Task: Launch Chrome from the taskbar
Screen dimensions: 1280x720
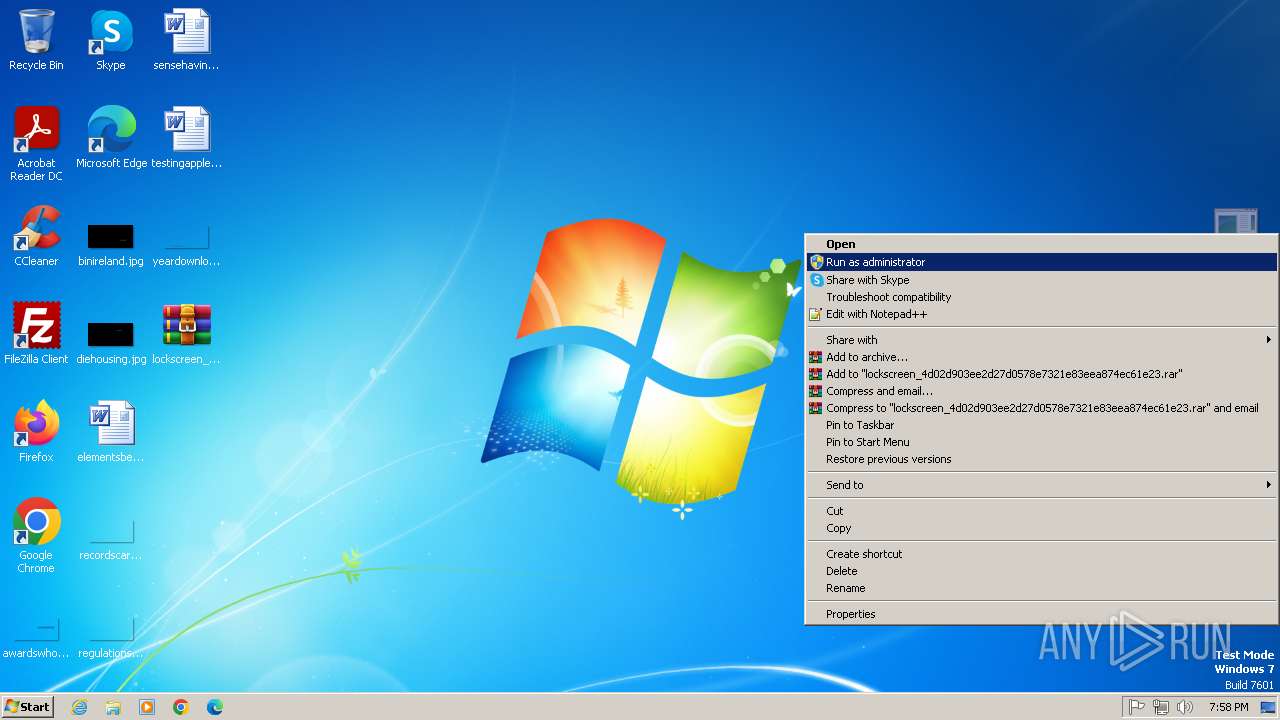Action: pos(181,707)
